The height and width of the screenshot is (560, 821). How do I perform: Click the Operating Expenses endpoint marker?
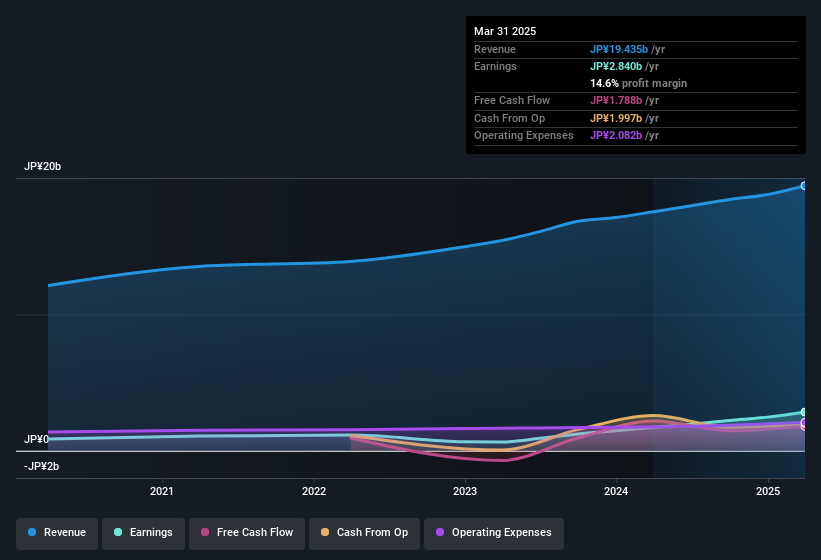pyautogui.click(x=804, y=422)
